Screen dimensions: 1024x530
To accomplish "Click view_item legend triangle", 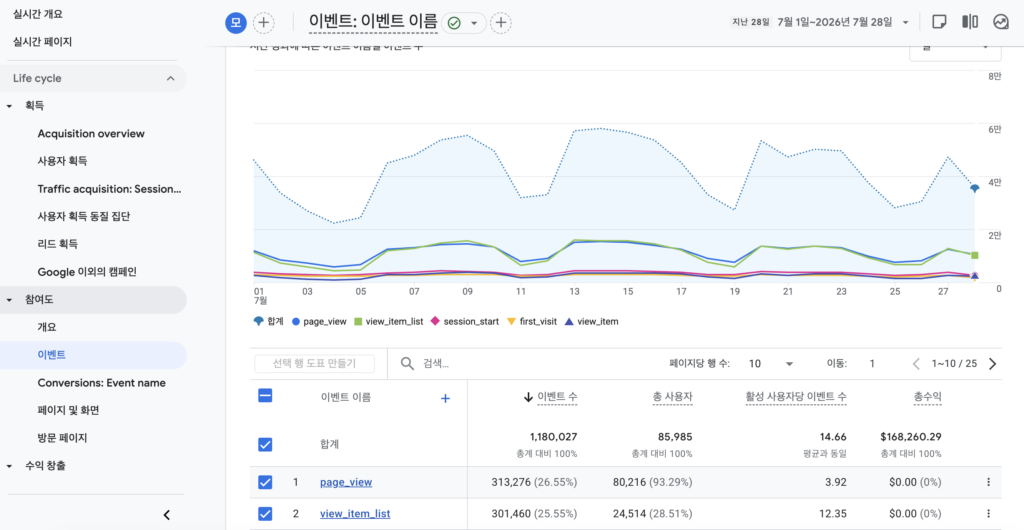I will [569, 321].
